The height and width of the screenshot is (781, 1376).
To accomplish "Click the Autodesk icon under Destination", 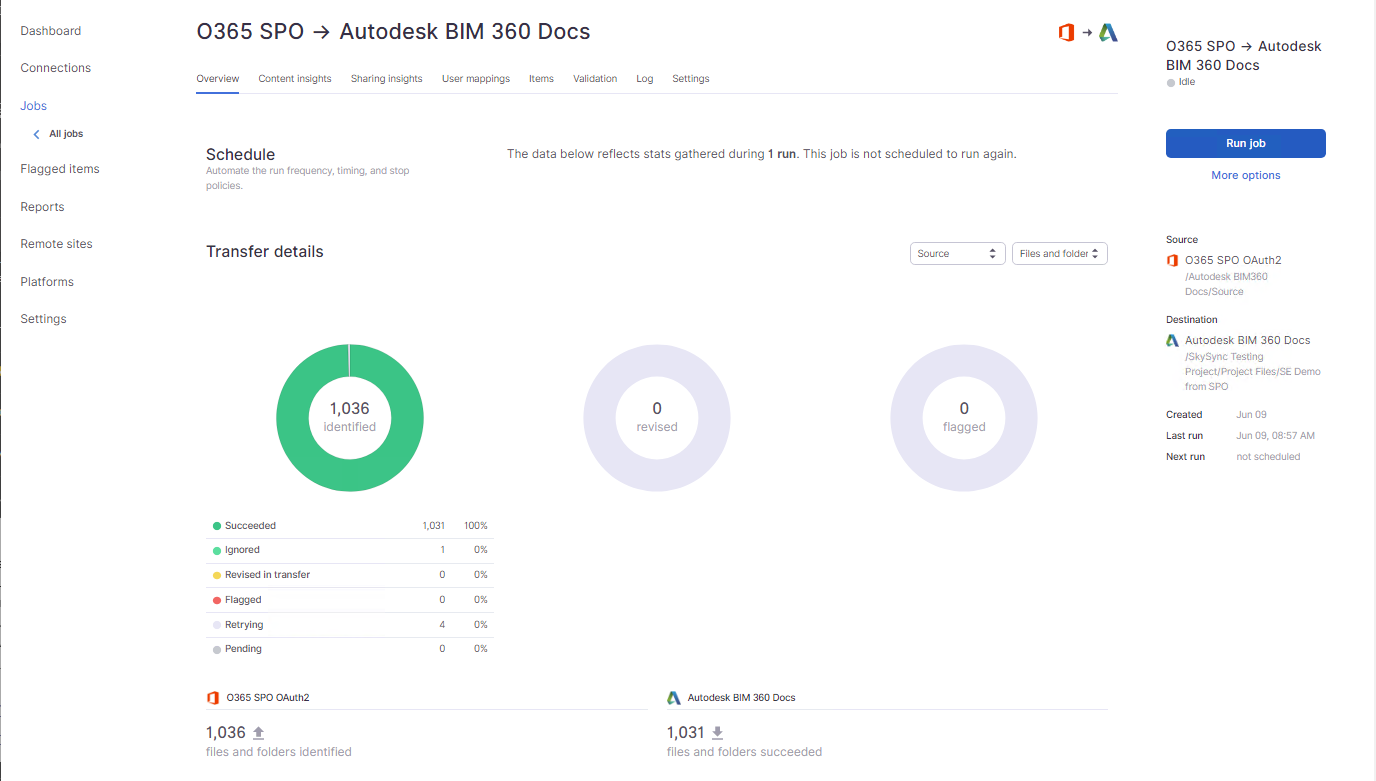I will pyautogui.click(x=1173, y=340).
